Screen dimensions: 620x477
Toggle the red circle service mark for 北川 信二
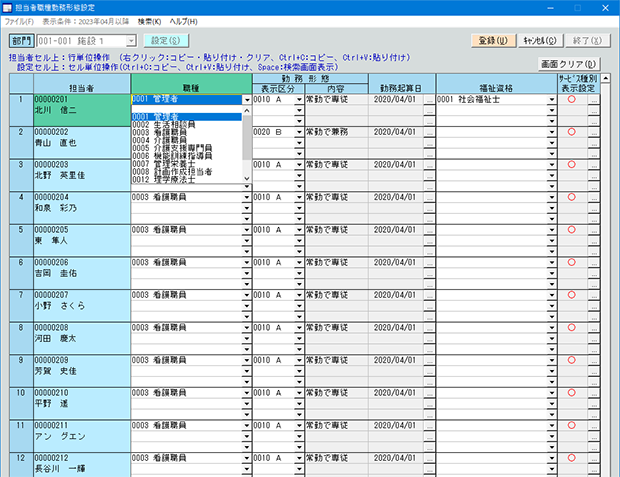click(571, 100)
